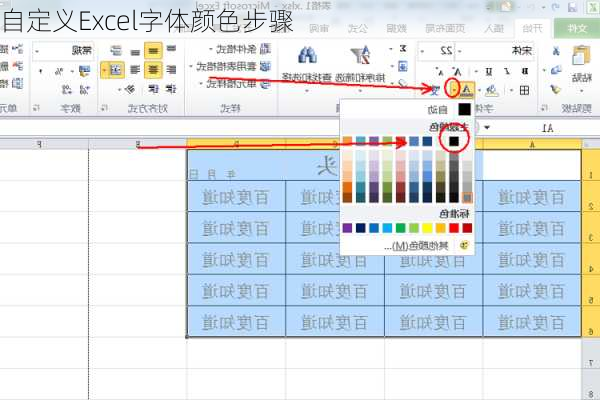Open Format as Table (套用表格格式) menu
This screenshot has width=600, height=400.
(x=230, y=66)
